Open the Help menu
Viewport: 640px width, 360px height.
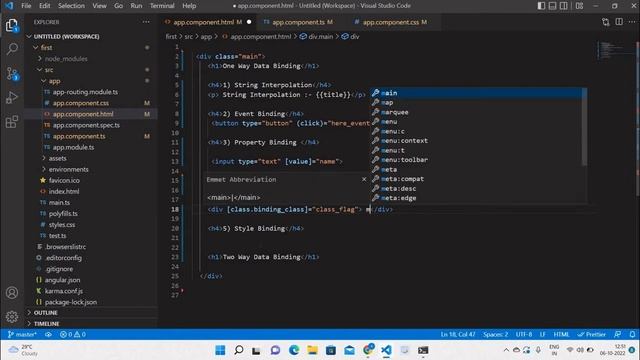tap(189, 6)
